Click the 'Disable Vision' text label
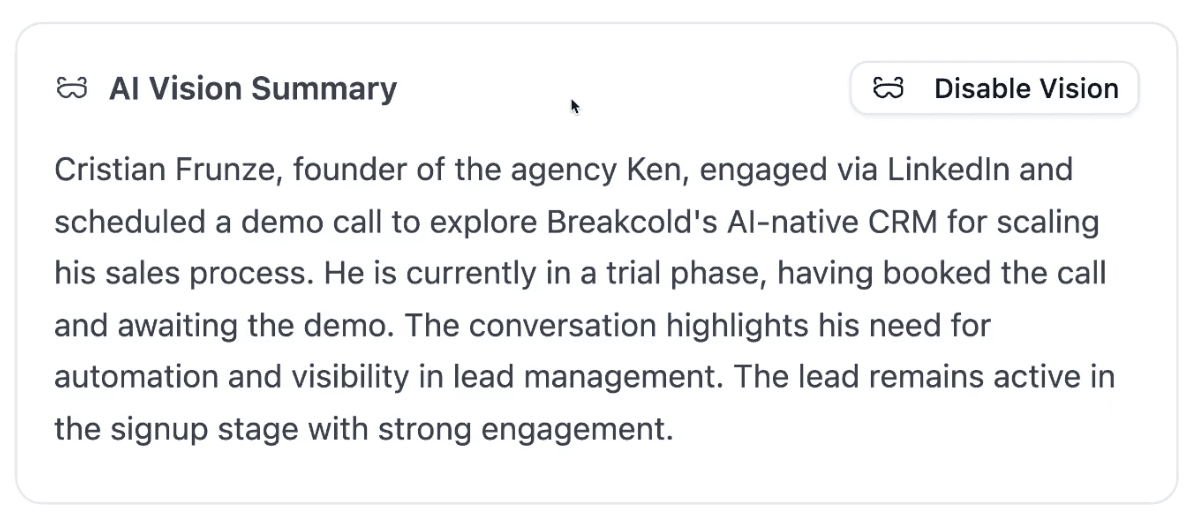The width and height of the screenshot is (1197, 530). [x=1026, y=89]
